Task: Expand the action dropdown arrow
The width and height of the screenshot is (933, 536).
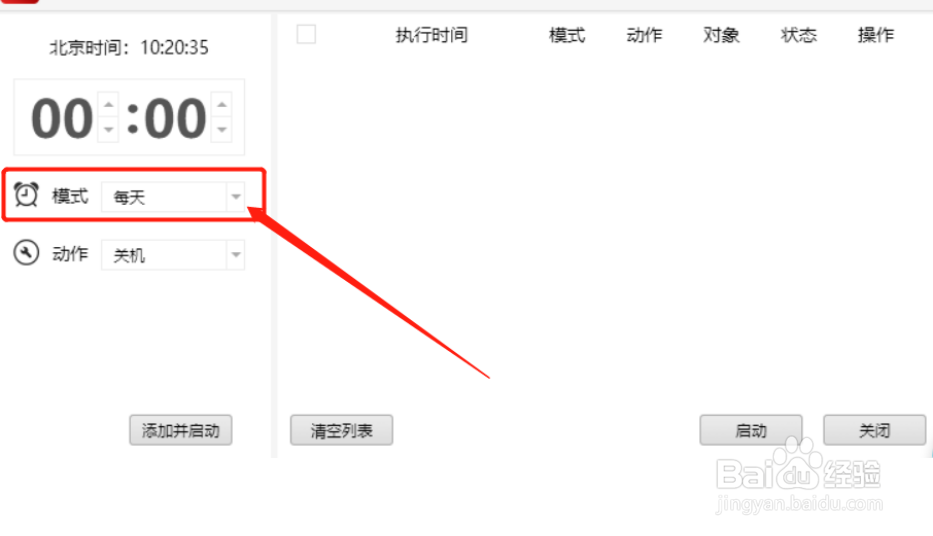Action: coord(236,255)
